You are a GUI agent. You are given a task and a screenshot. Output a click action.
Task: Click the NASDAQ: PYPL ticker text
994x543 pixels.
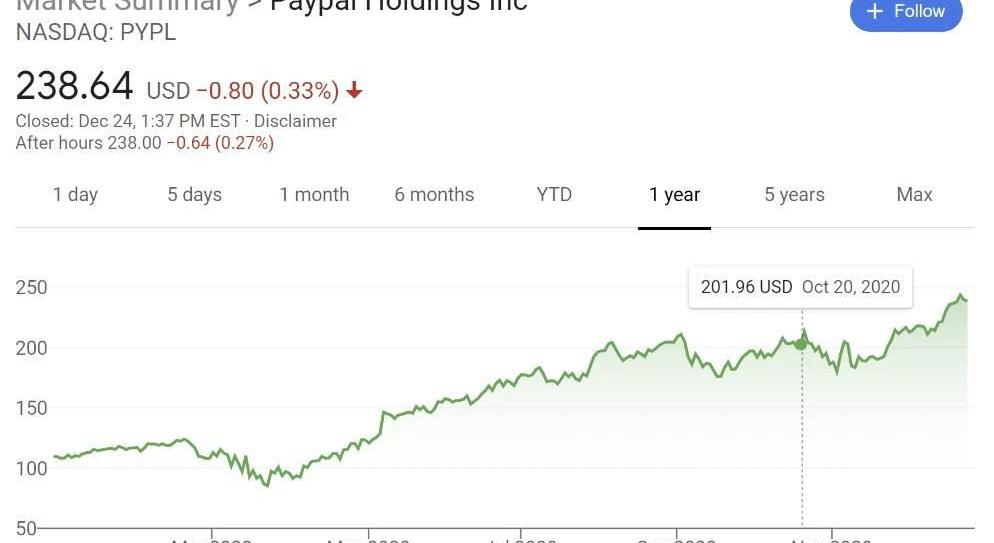pos(96,32)
